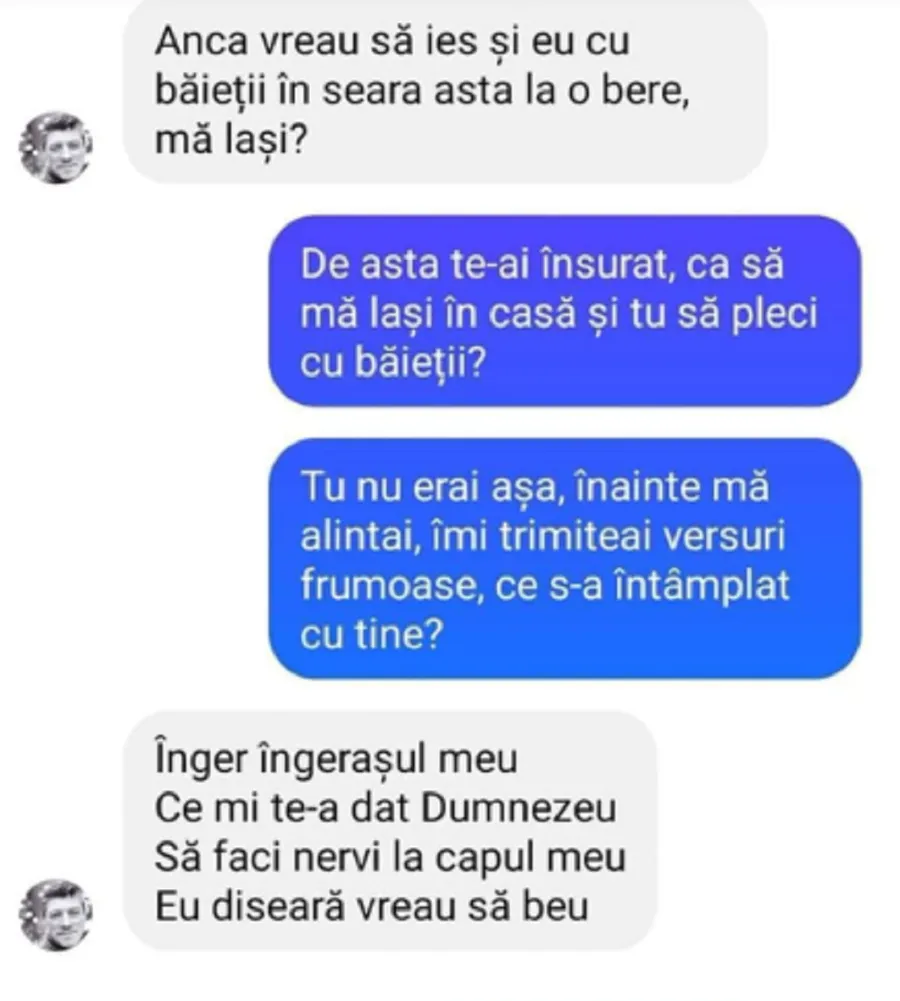Click the text 'cu tine?' in blue bubble
Viewport: 900px width, 1001px height.
371,635
